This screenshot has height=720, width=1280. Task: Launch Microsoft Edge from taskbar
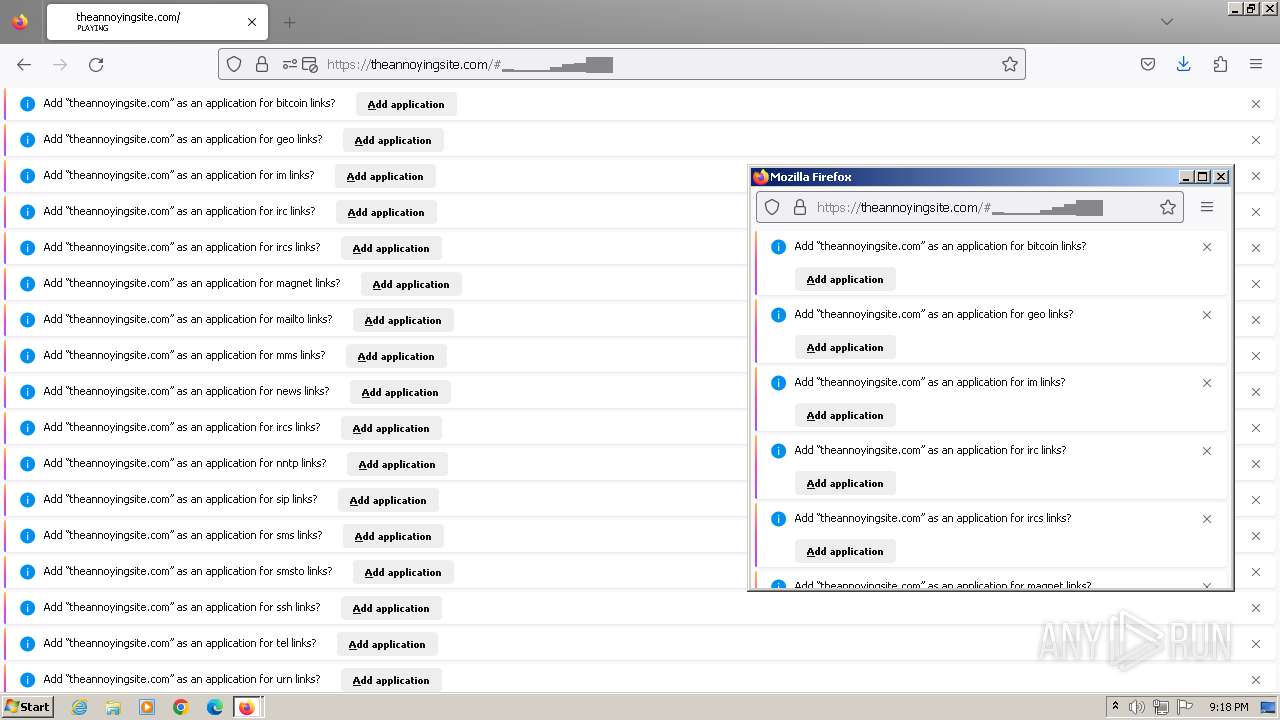pos(214,707)
